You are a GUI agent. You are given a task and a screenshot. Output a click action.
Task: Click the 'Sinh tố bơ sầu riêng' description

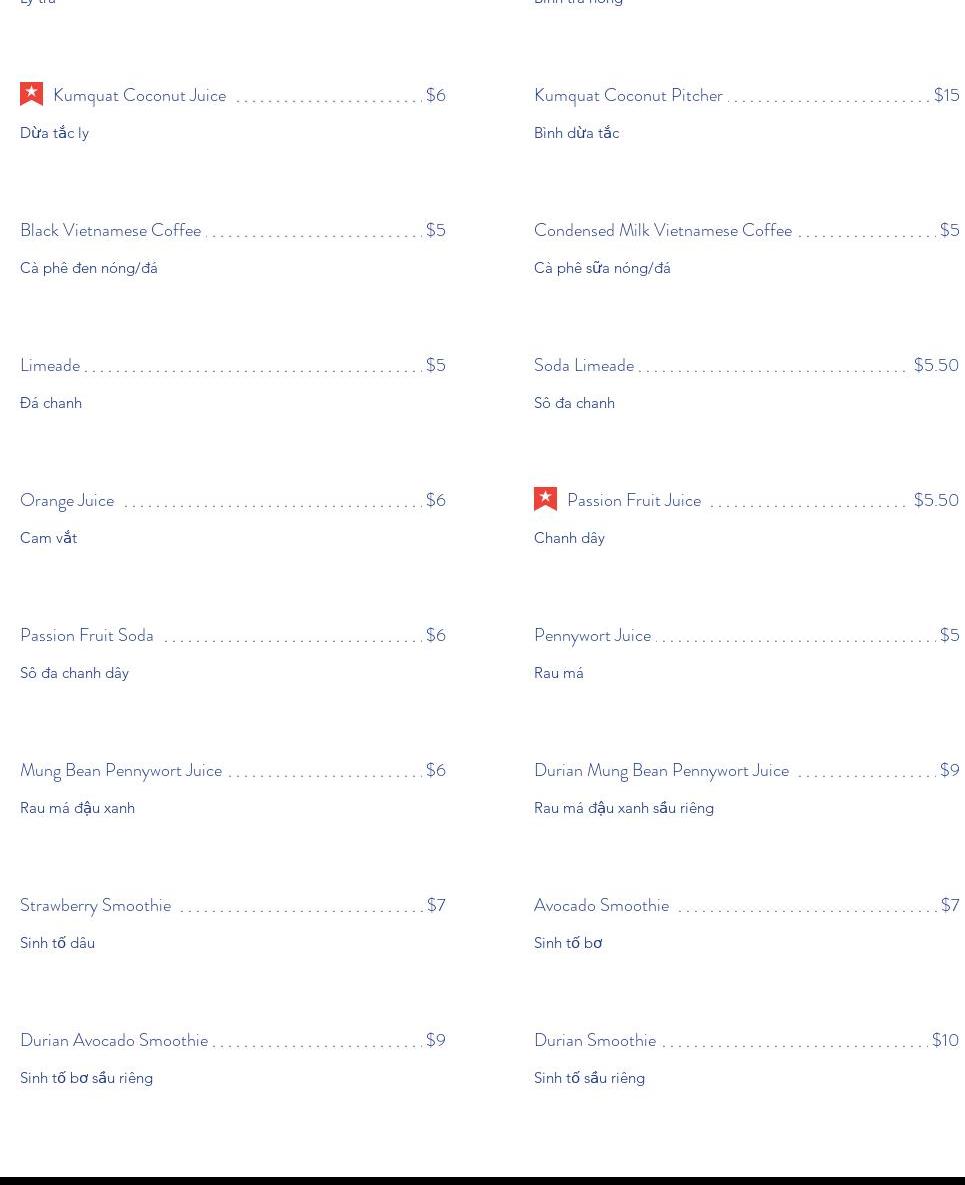click(x=86, y=1078)
